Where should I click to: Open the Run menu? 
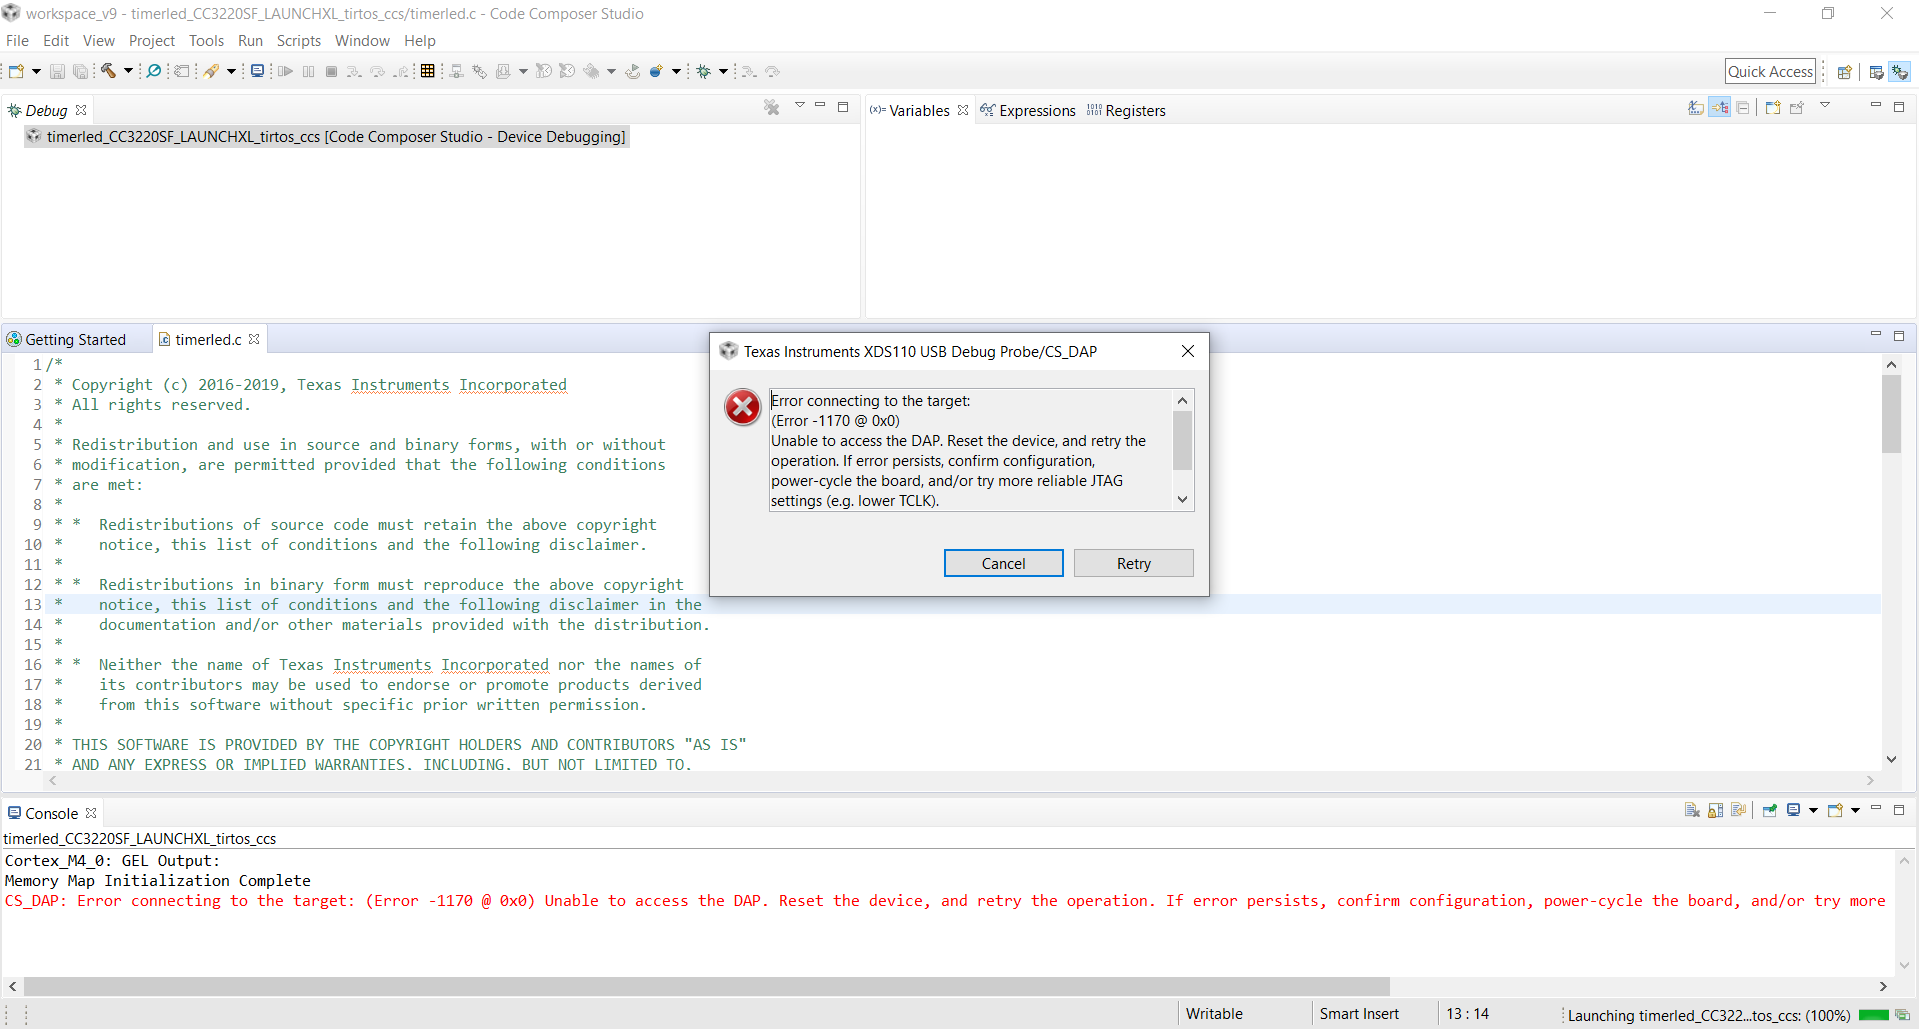(250, 41)
